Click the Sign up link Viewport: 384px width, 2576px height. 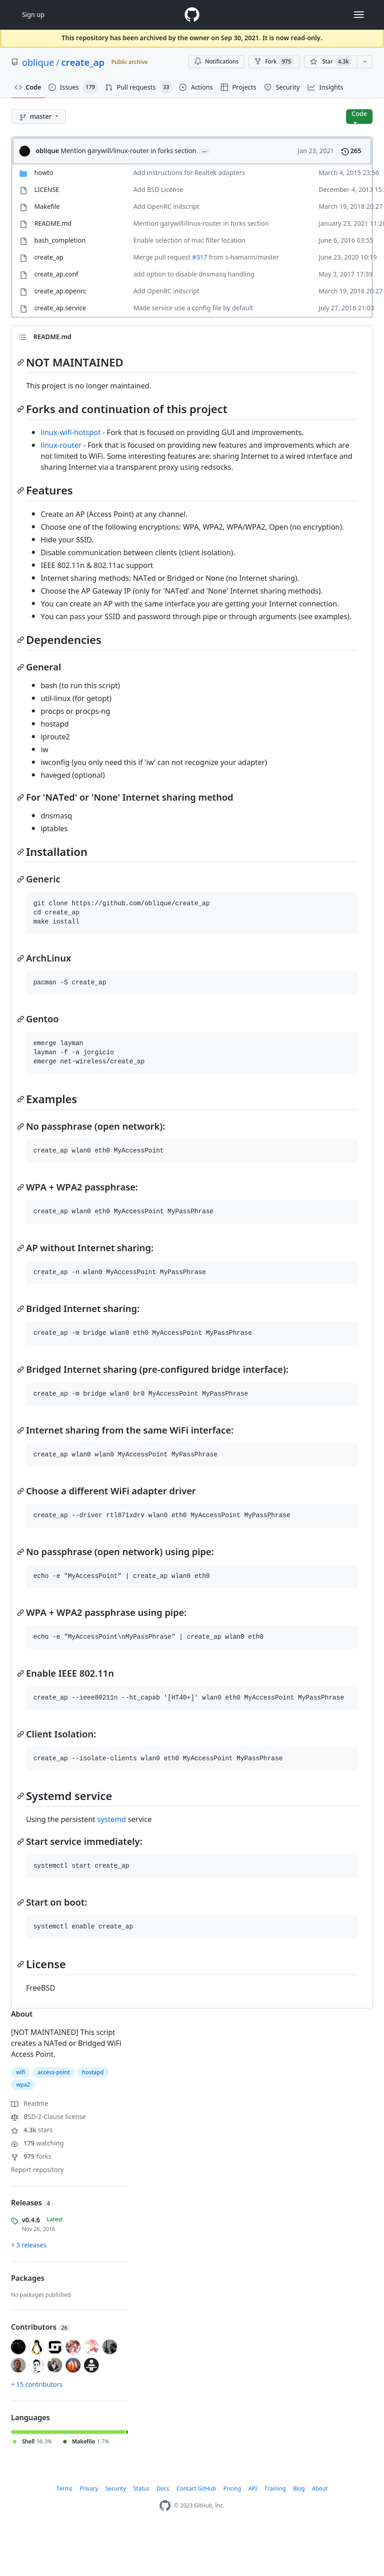click(33, 15)
